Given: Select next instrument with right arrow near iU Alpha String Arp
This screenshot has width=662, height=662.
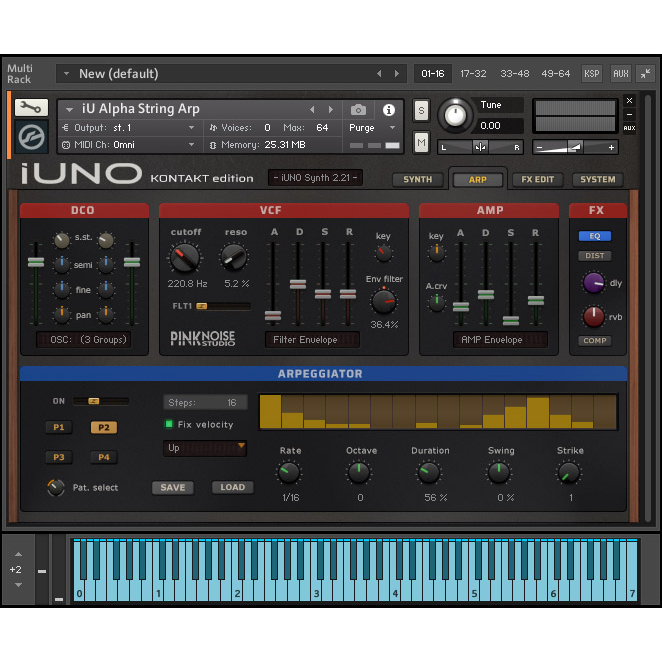Looking at the screenshot, I should point(331,110).
